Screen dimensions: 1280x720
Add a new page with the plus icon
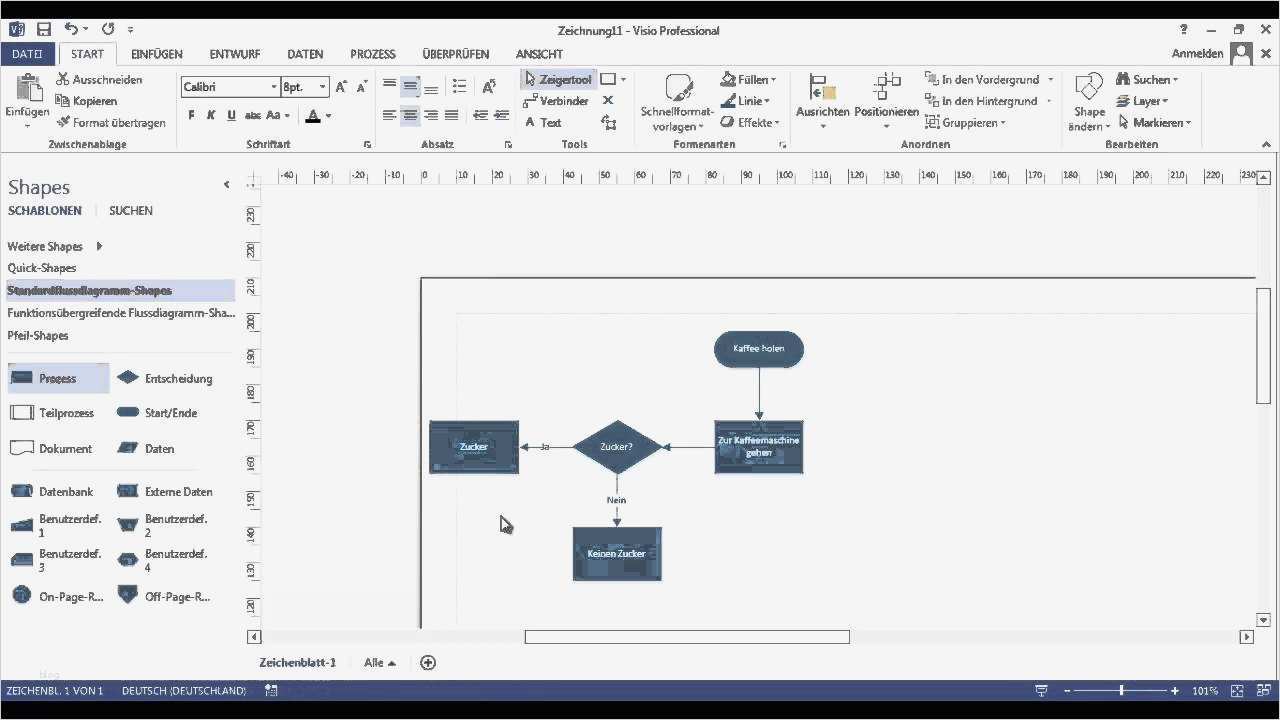pyautogui.click(x=428, y=662)
